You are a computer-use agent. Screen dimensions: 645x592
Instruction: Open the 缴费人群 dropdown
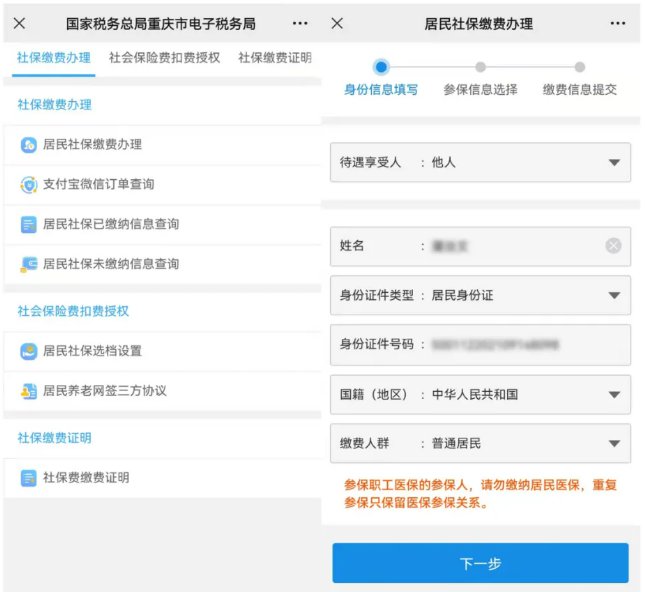click(x=613, y=443)
